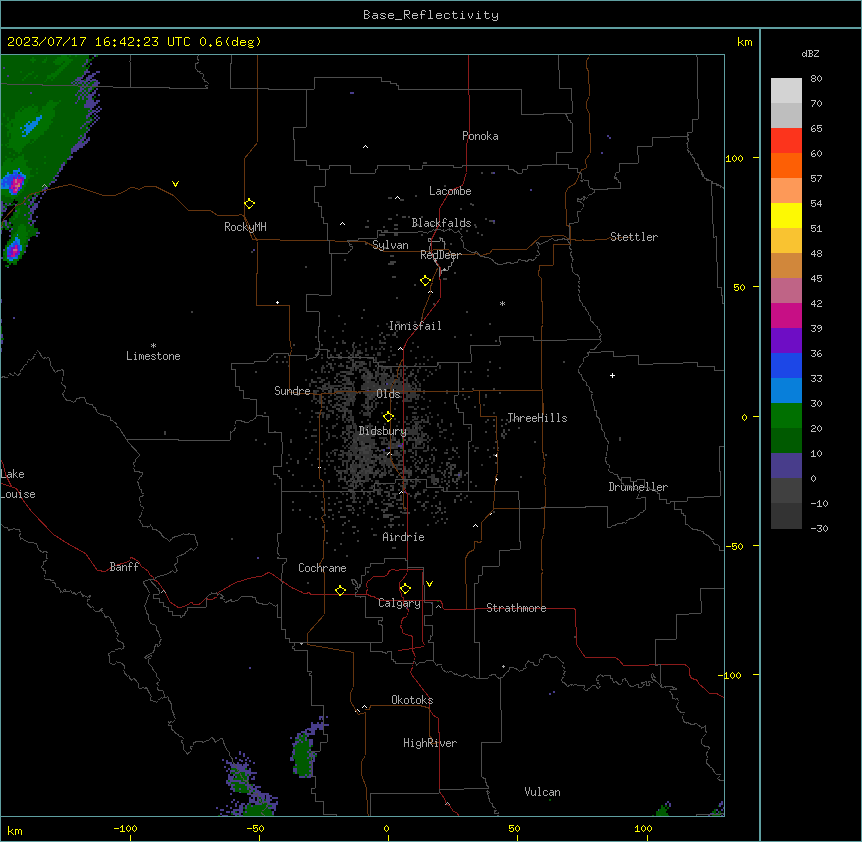Image resolution: width=862 pixels, height=842 pixels.
Task: Select the Okotoks label
Action: pyautogui.click(x=412, y=700)
